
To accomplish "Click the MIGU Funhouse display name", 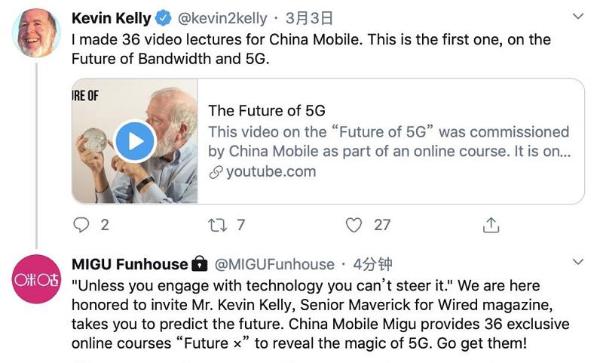I will [130, 264].
